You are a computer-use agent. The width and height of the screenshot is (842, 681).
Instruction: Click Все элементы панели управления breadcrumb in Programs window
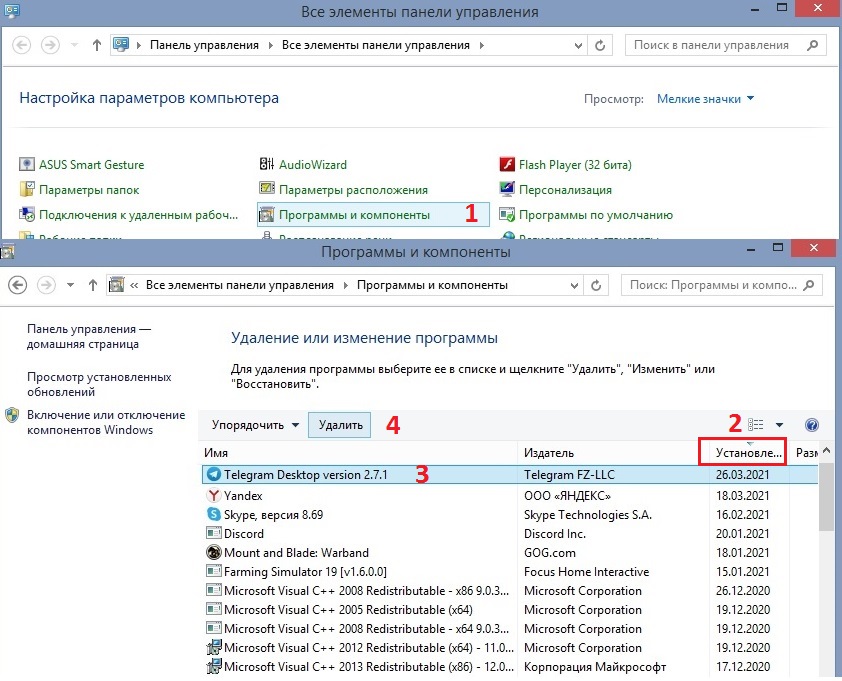click(239, 285)
